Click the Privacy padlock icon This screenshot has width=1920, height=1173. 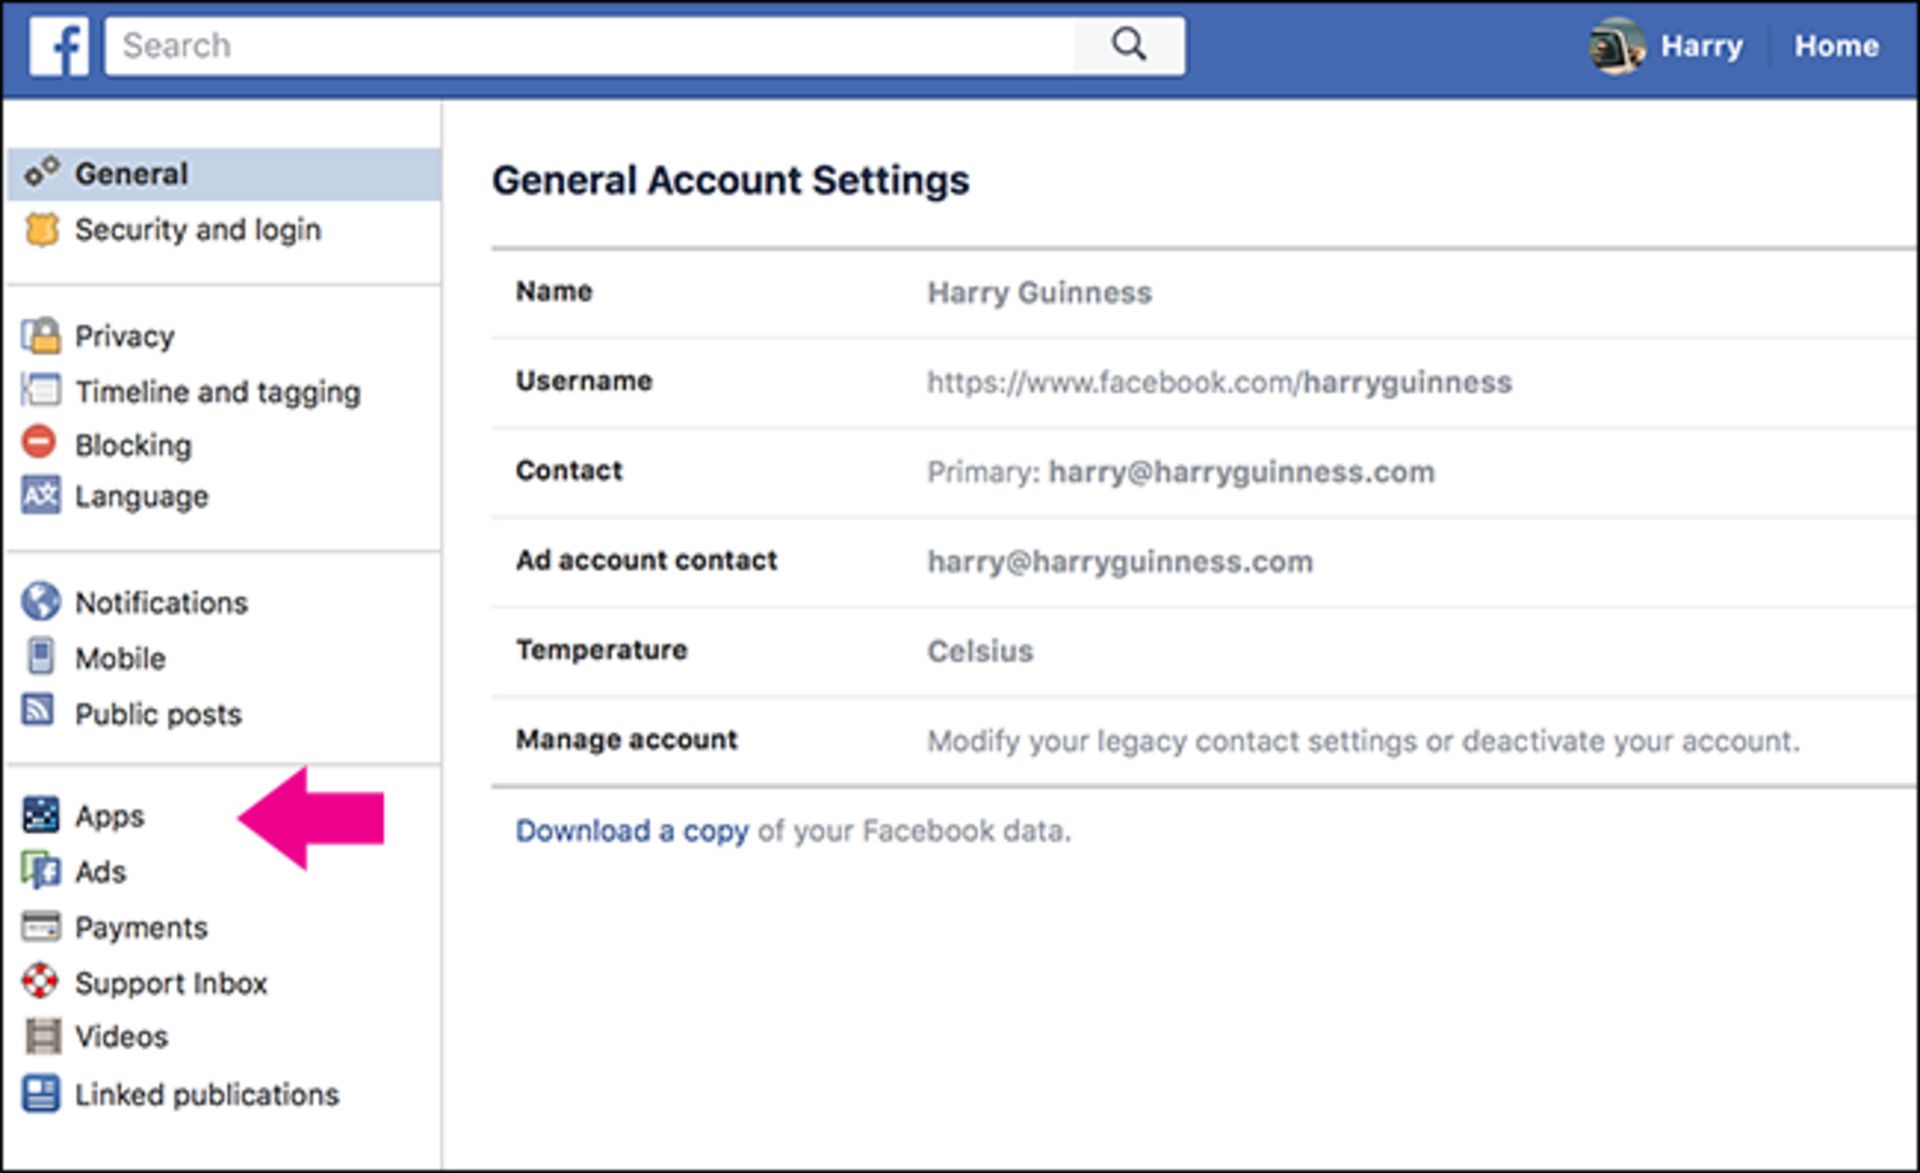click(40, 336)
